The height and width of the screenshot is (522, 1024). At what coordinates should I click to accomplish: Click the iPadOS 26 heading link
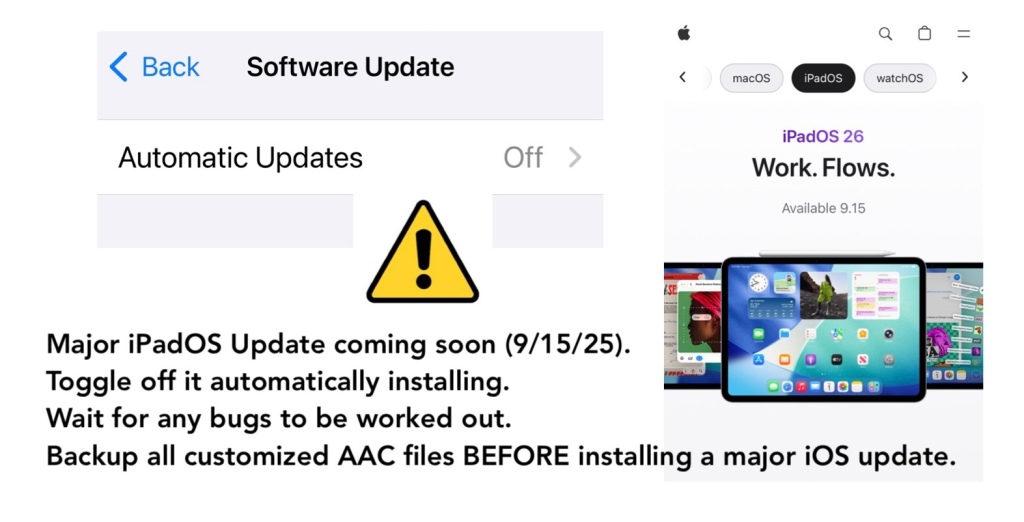point(823,137)
